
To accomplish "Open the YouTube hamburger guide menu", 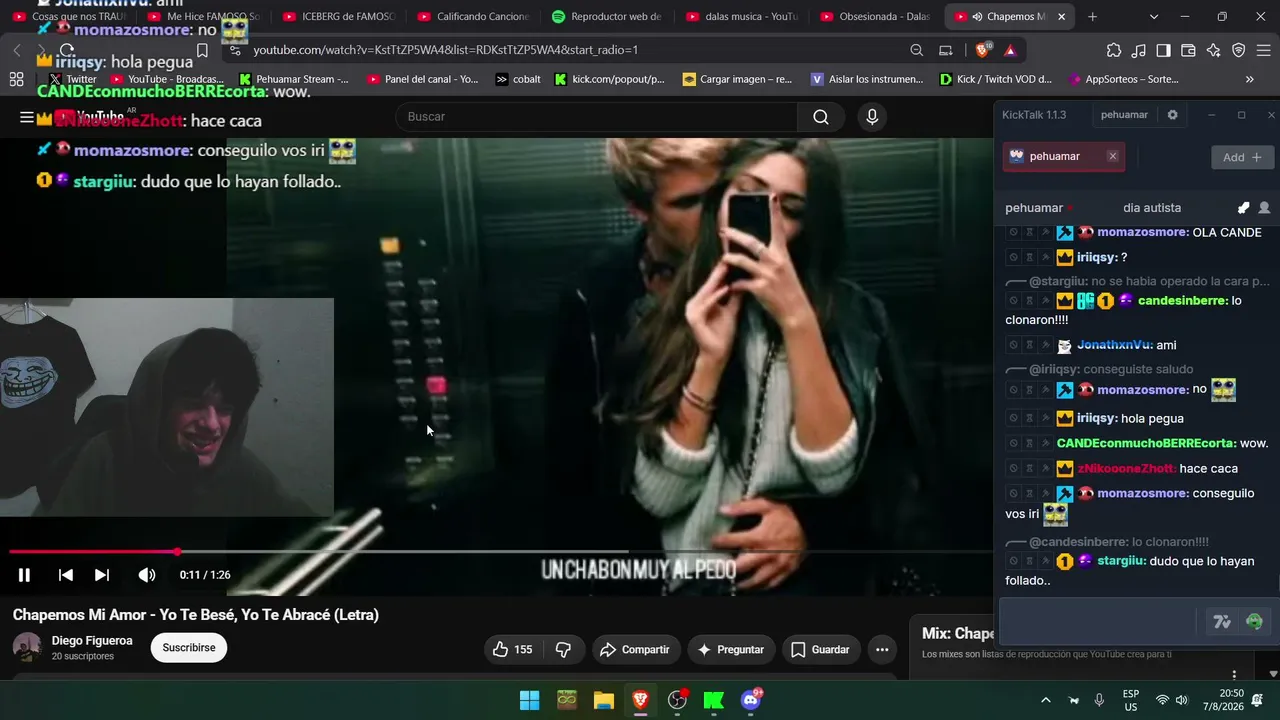I will coord(27,117).
